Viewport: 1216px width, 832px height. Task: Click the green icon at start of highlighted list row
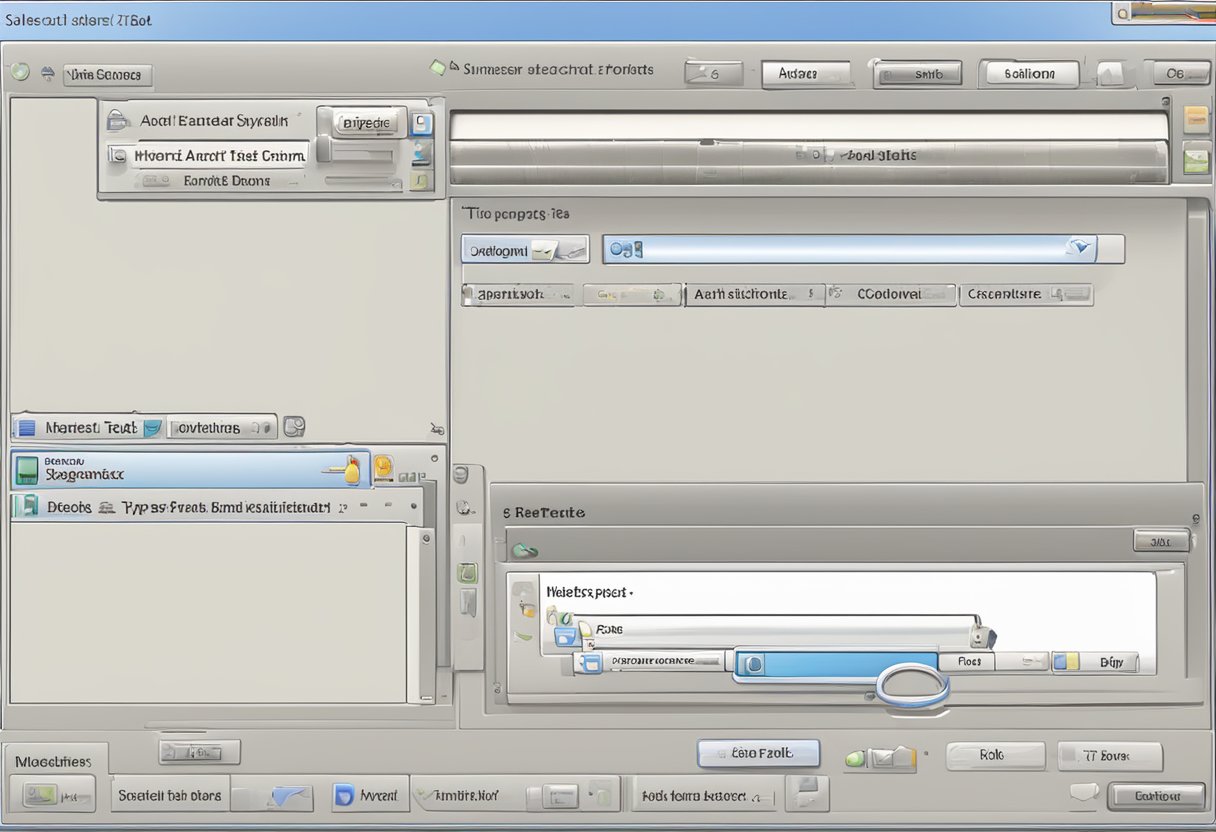tap(27, 470)
